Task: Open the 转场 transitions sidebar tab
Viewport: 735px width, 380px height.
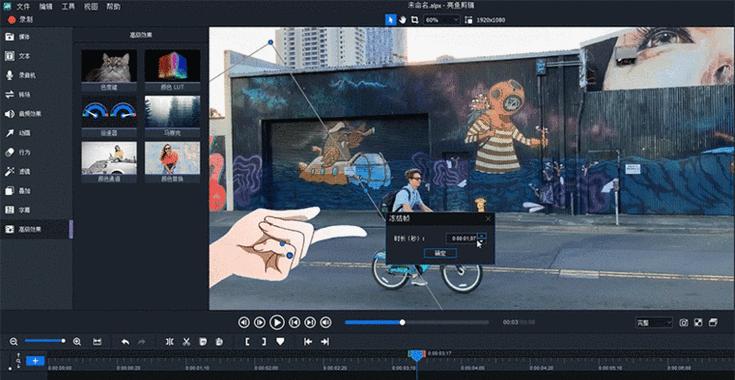Action: pos(36,94)
